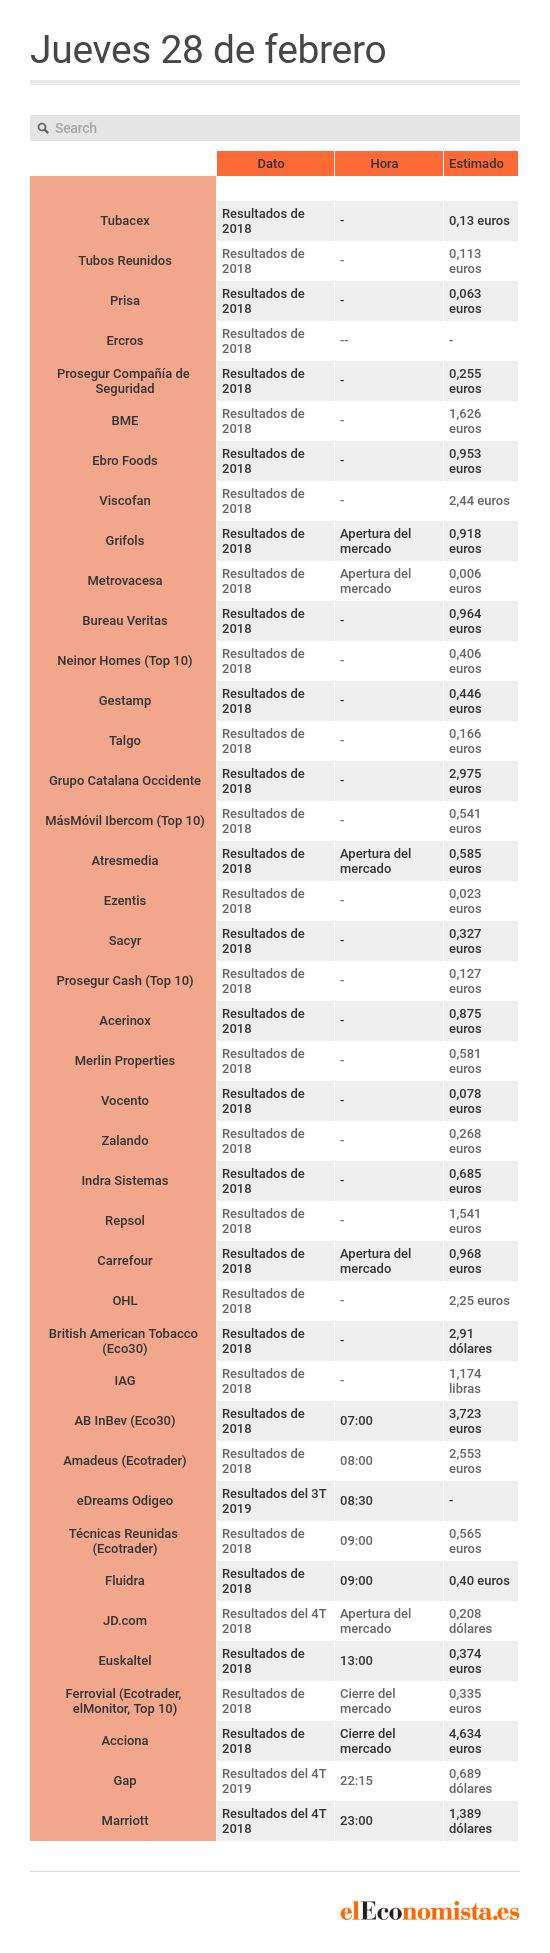The height and width of the screenshot is (1953, 550).
Task: Open the elEconomista.es logo link
Action: (x=430, y=1910)
